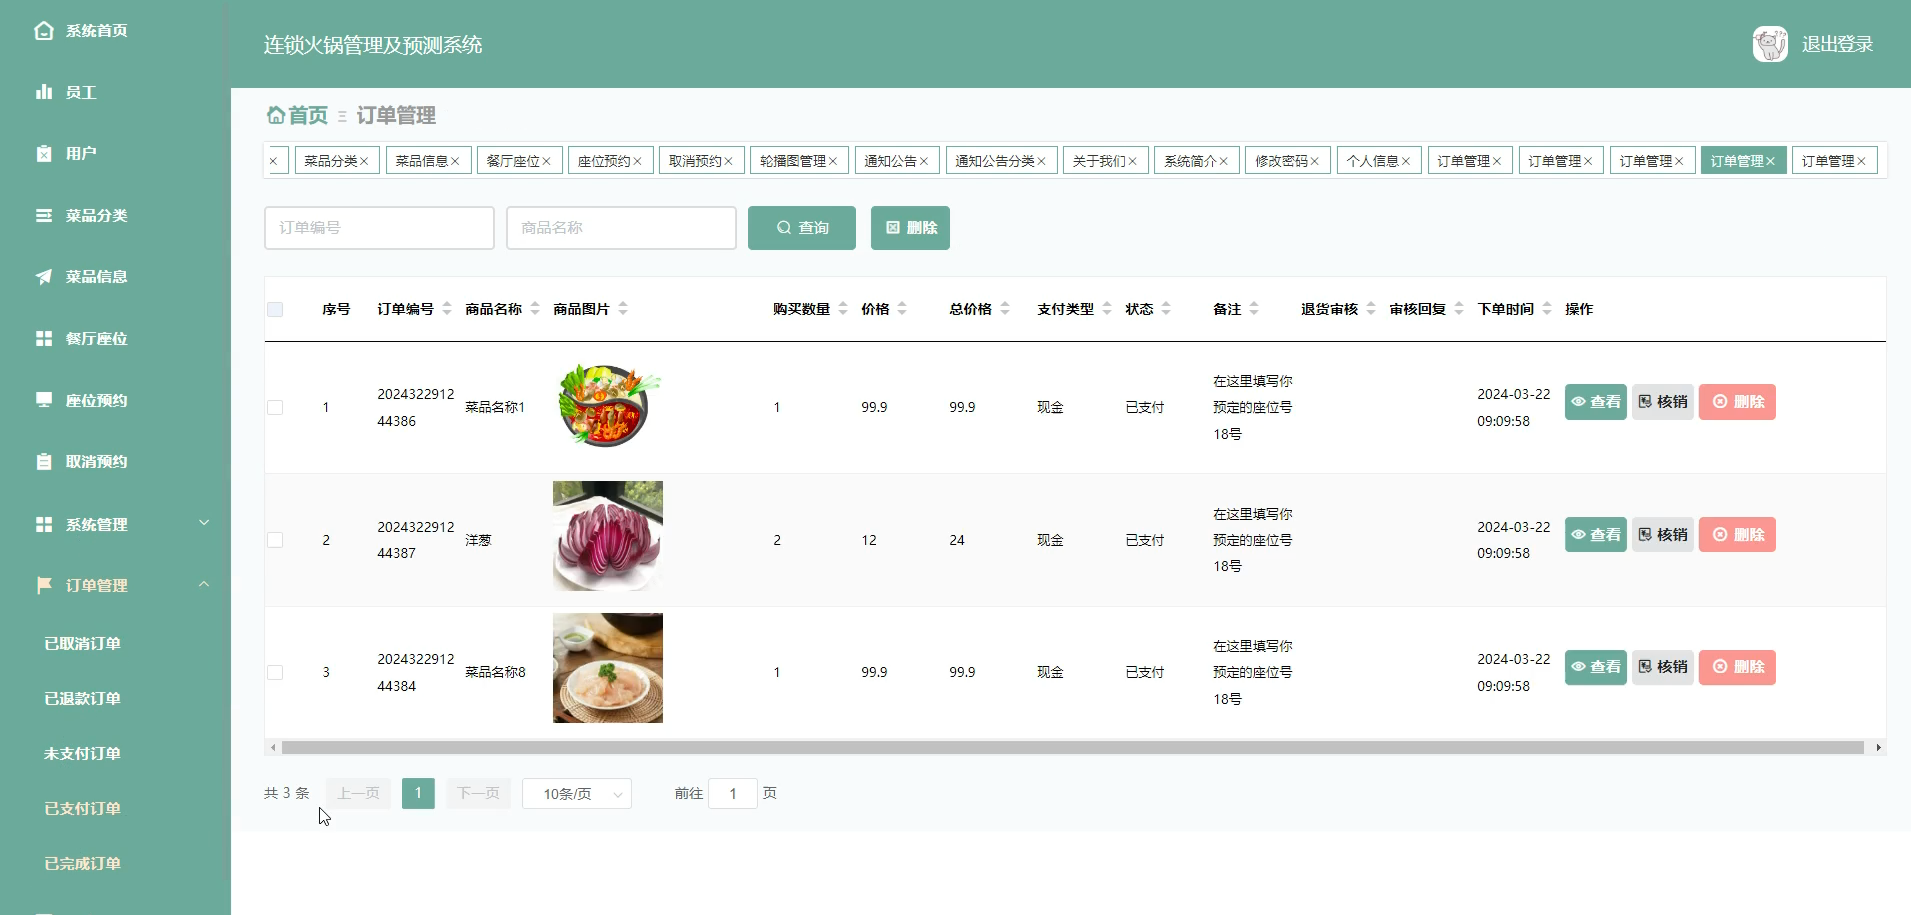The width and height of the screenshot is (1911, 915).
Task: Focus the 订单编号 search field
Action: click(x=379, y=228)
